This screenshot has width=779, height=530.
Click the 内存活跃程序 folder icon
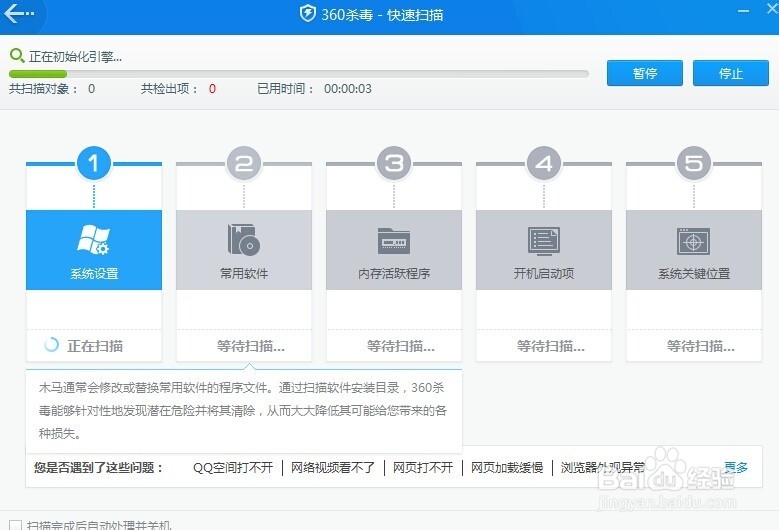394,240
